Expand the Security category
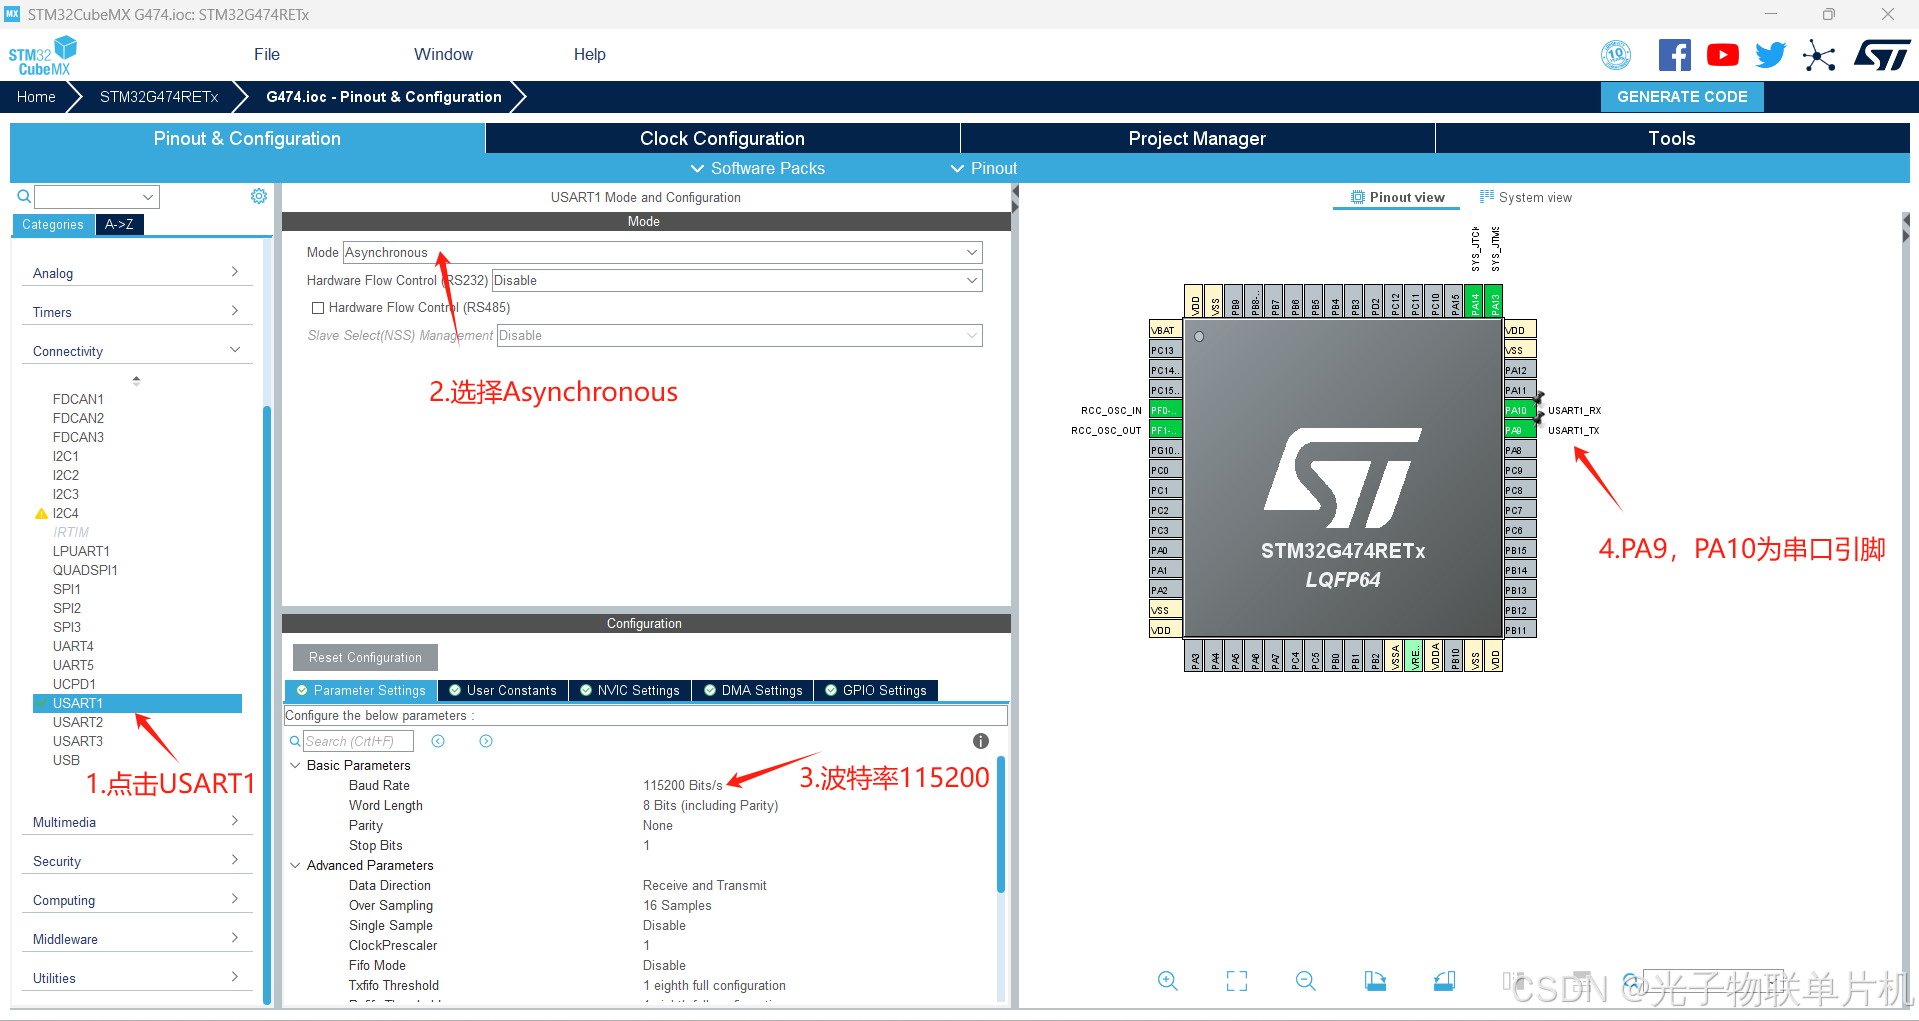Screen dimensions: 1919x1021 pyautogui.click(x=137, y=861)
